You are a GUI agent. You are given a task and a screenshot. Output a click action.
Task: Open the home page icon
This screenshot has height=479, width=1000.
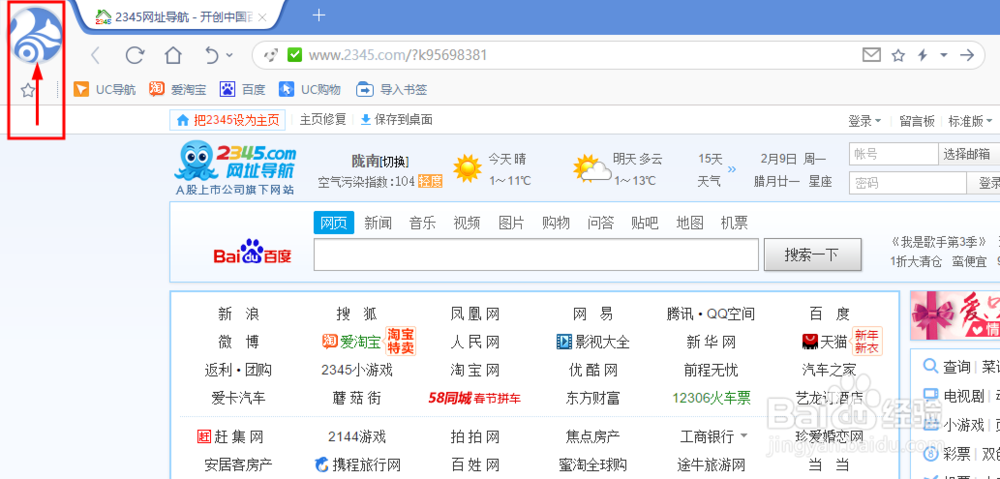tap(173, 55)
